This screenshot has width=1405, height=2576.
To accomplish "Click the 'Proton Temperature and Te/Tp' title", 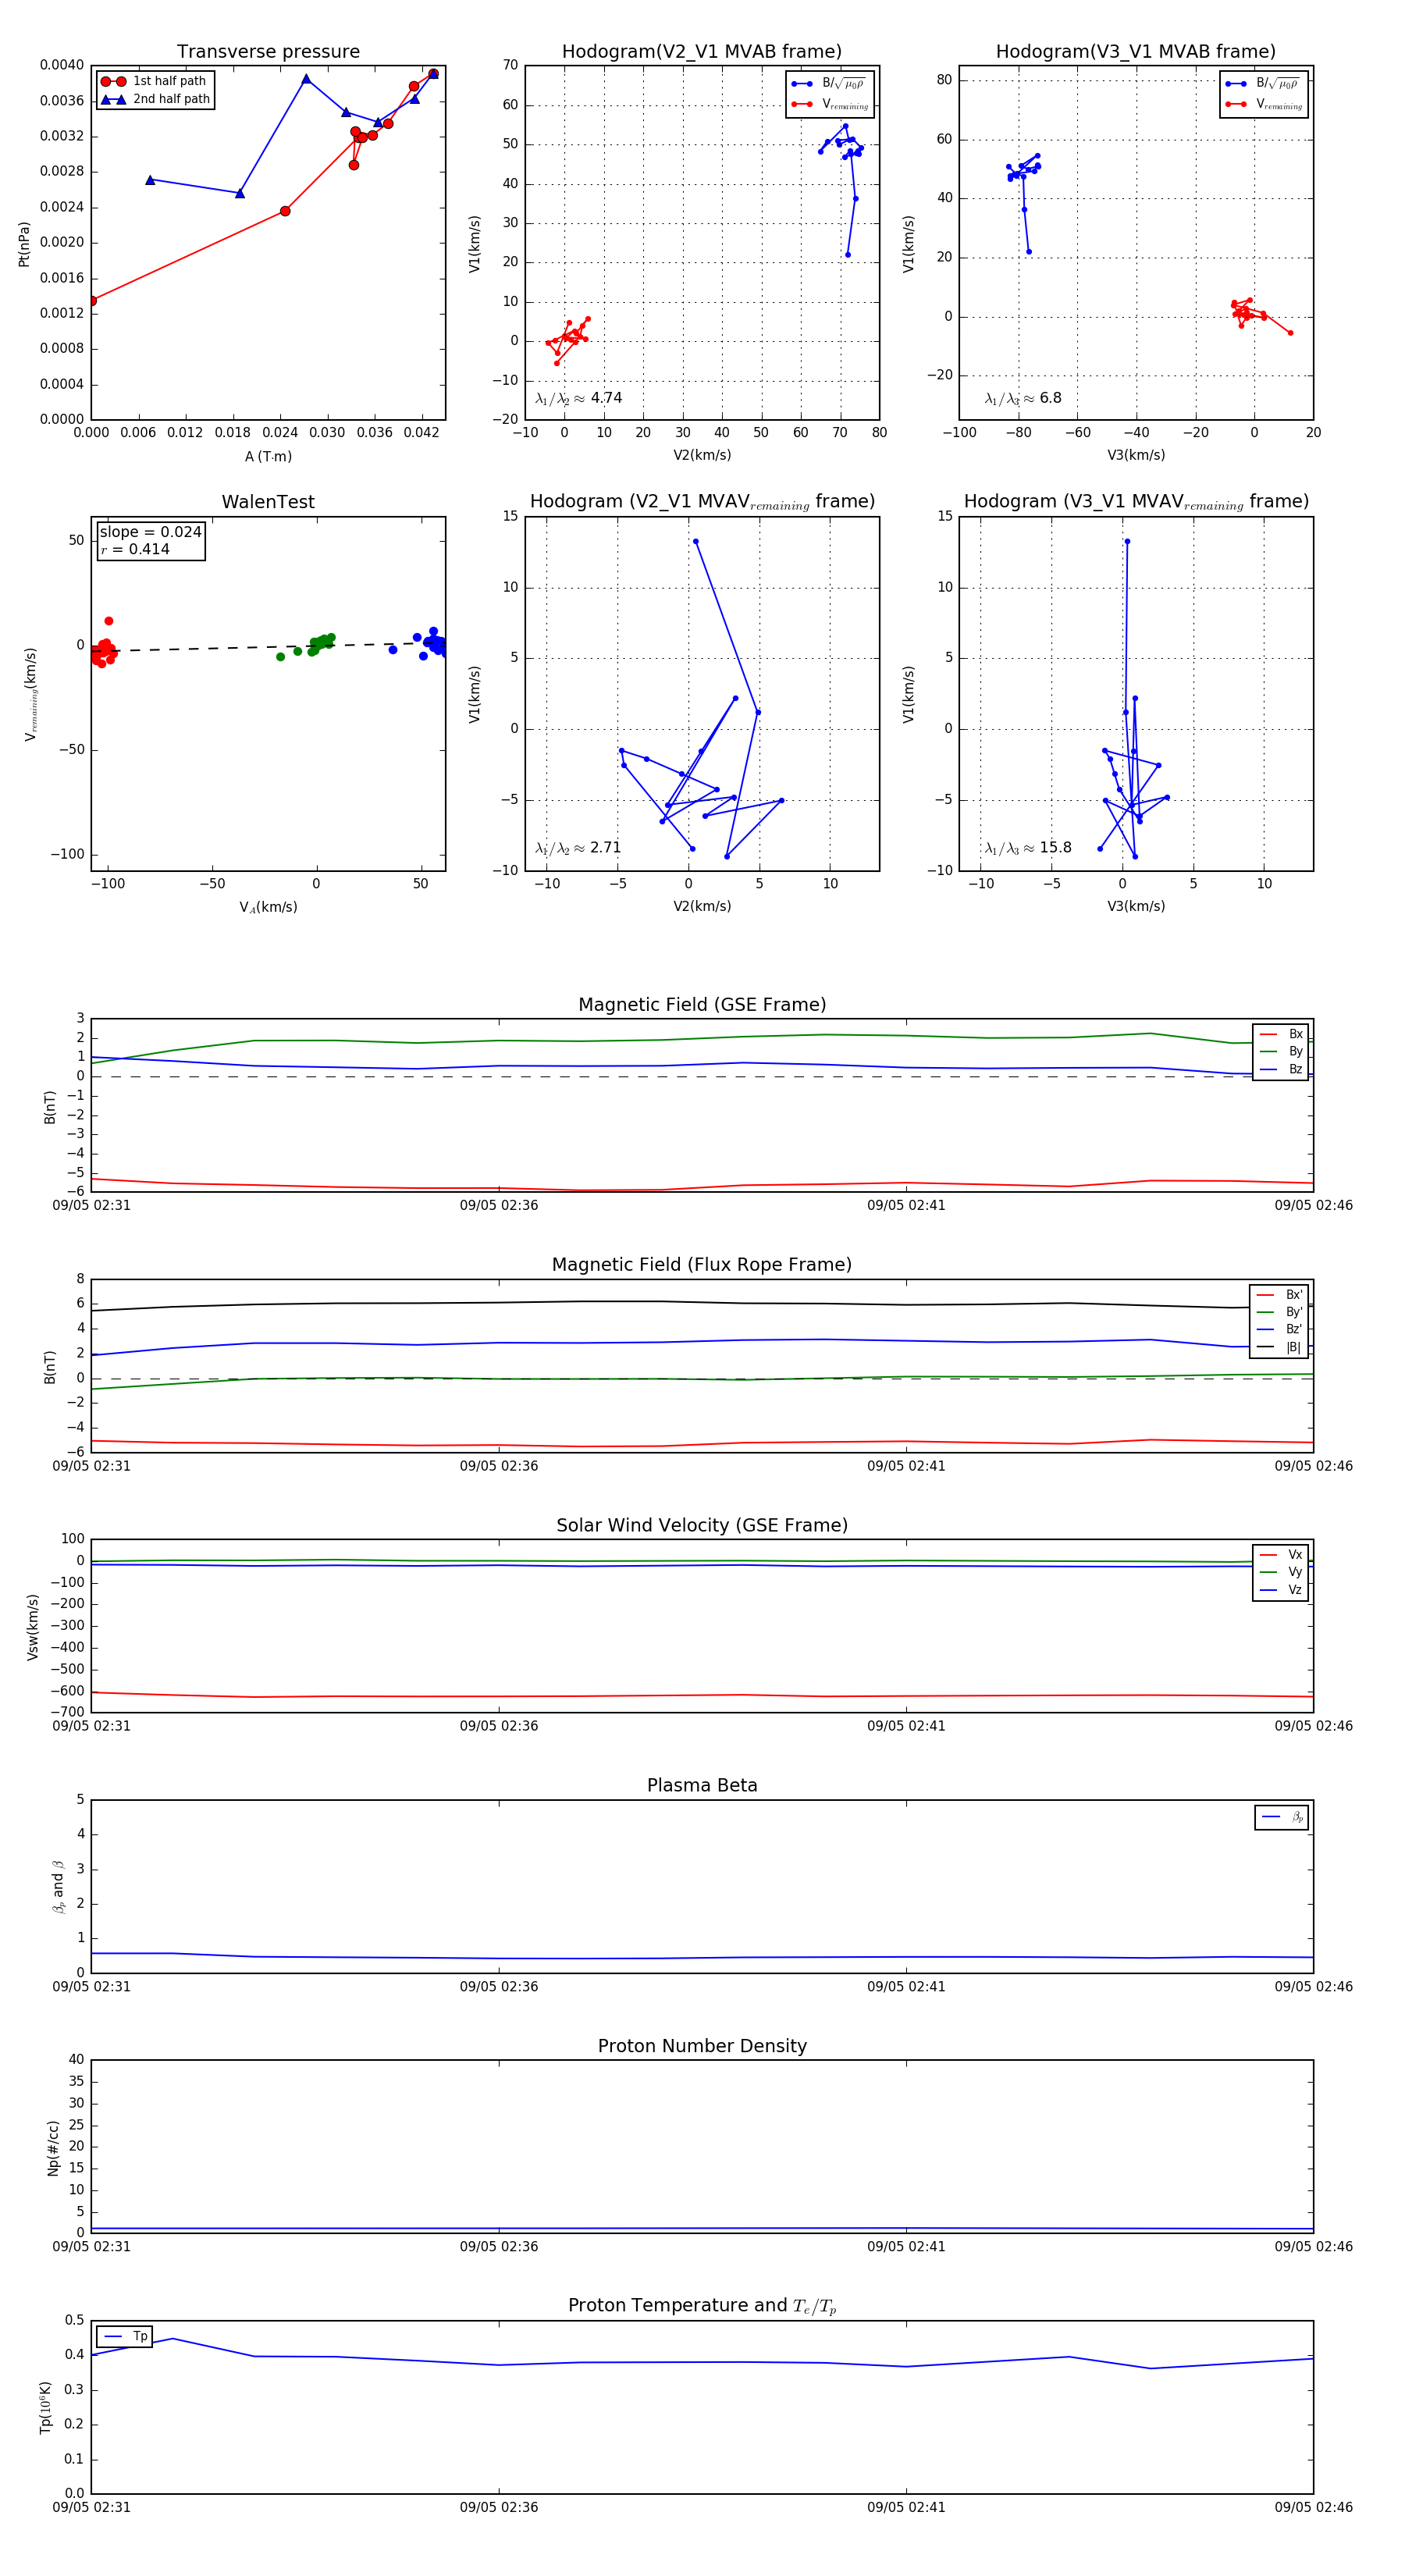I will pyautogui.click(x=702, y=2306).
